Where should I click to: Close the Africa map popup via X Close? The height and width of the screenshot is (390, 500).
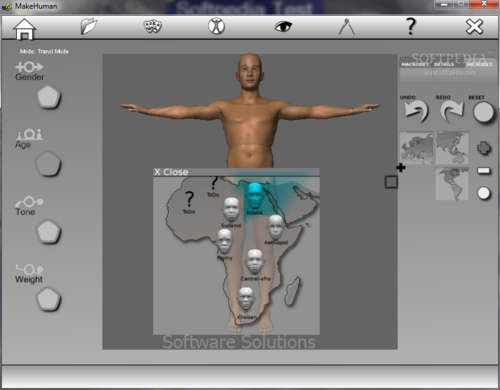[171, 172]
